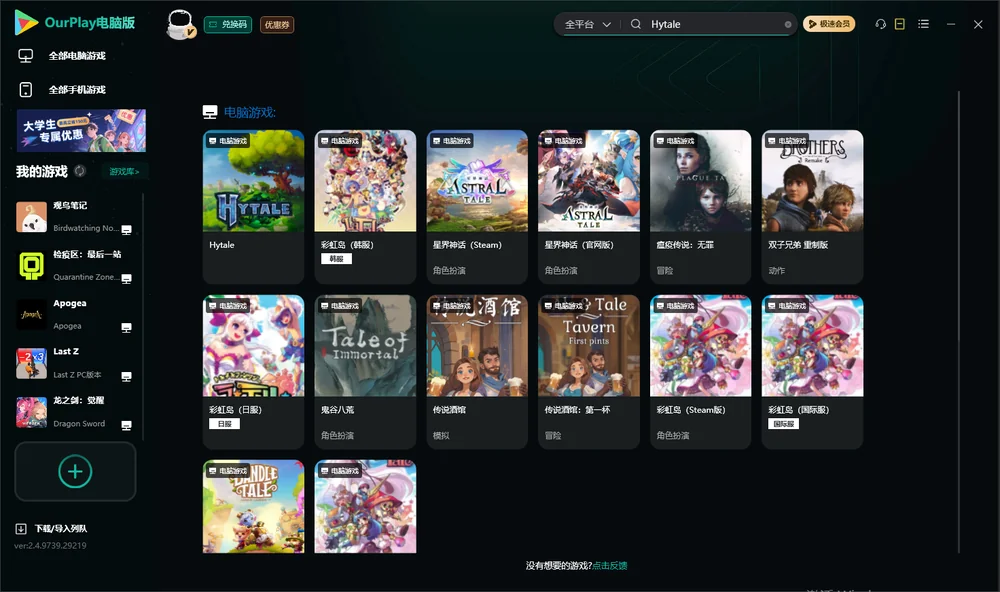Viewport: 1000px width, 592px height.
Task: Click the 日服 tag on the 彩虹岛 card
Action: pos(224,424)
